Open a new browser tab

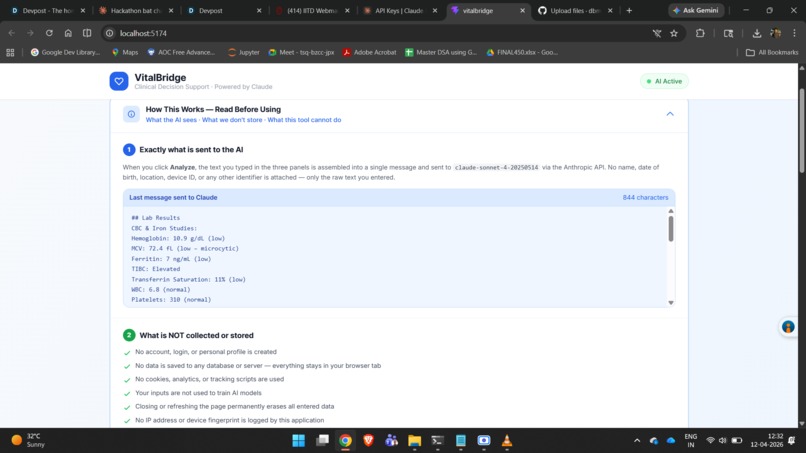coord(629,10)
